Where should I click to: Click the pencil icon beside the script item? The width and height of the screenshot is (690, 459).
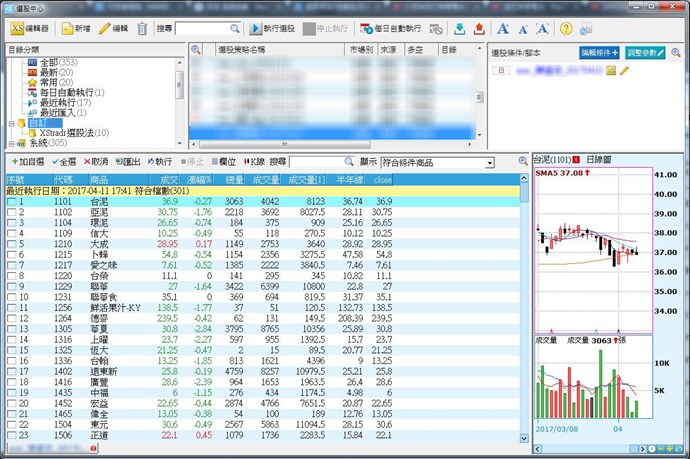[625, 71]
